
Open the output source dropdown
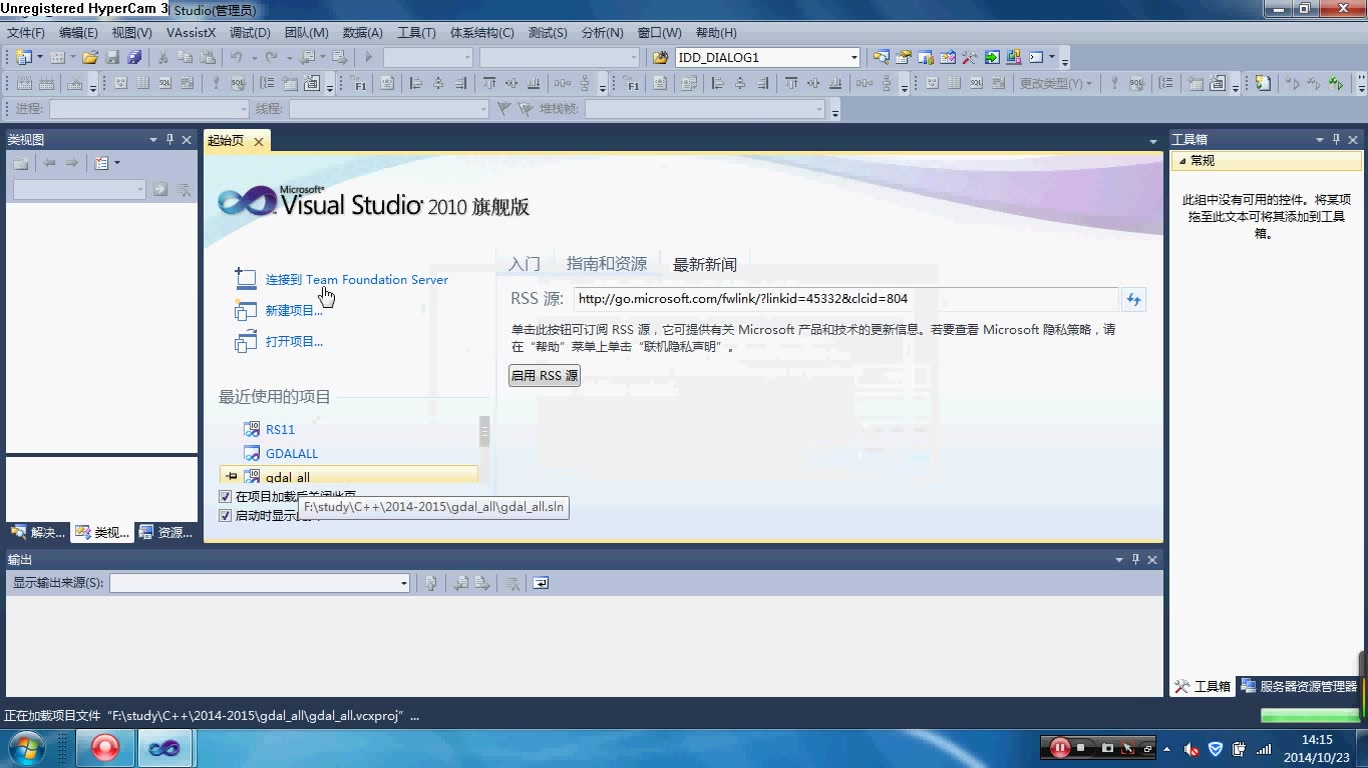[x=404, y=583]
